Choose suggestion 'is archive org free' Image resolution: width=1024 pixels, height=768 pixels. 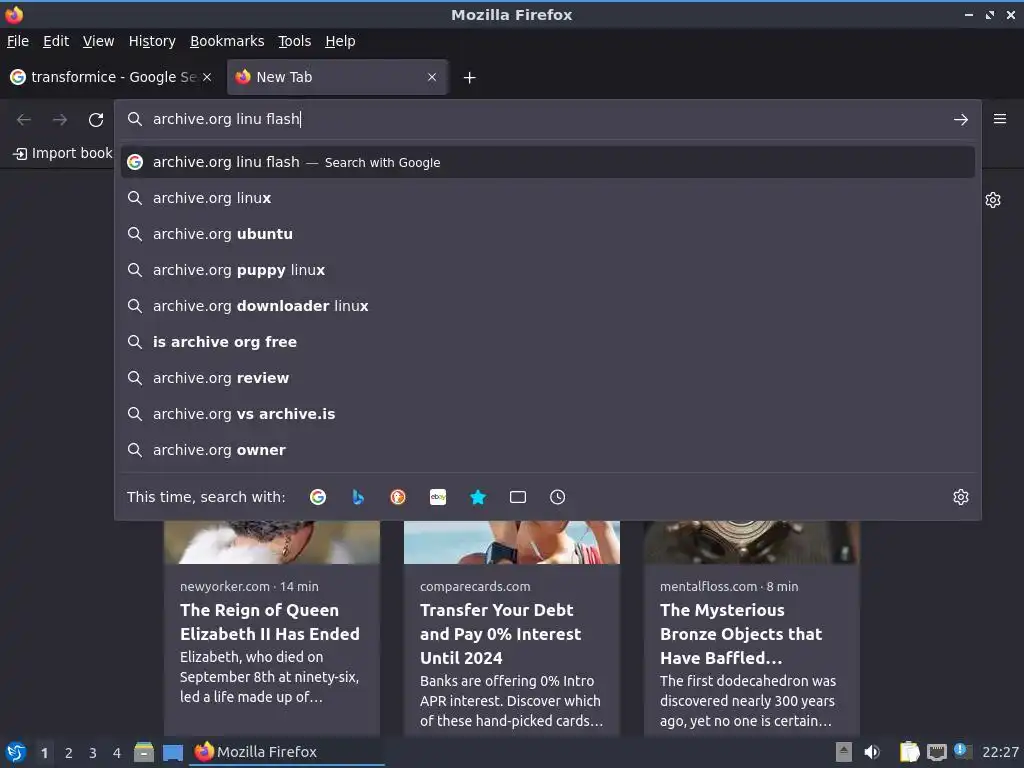click(547, 342)
